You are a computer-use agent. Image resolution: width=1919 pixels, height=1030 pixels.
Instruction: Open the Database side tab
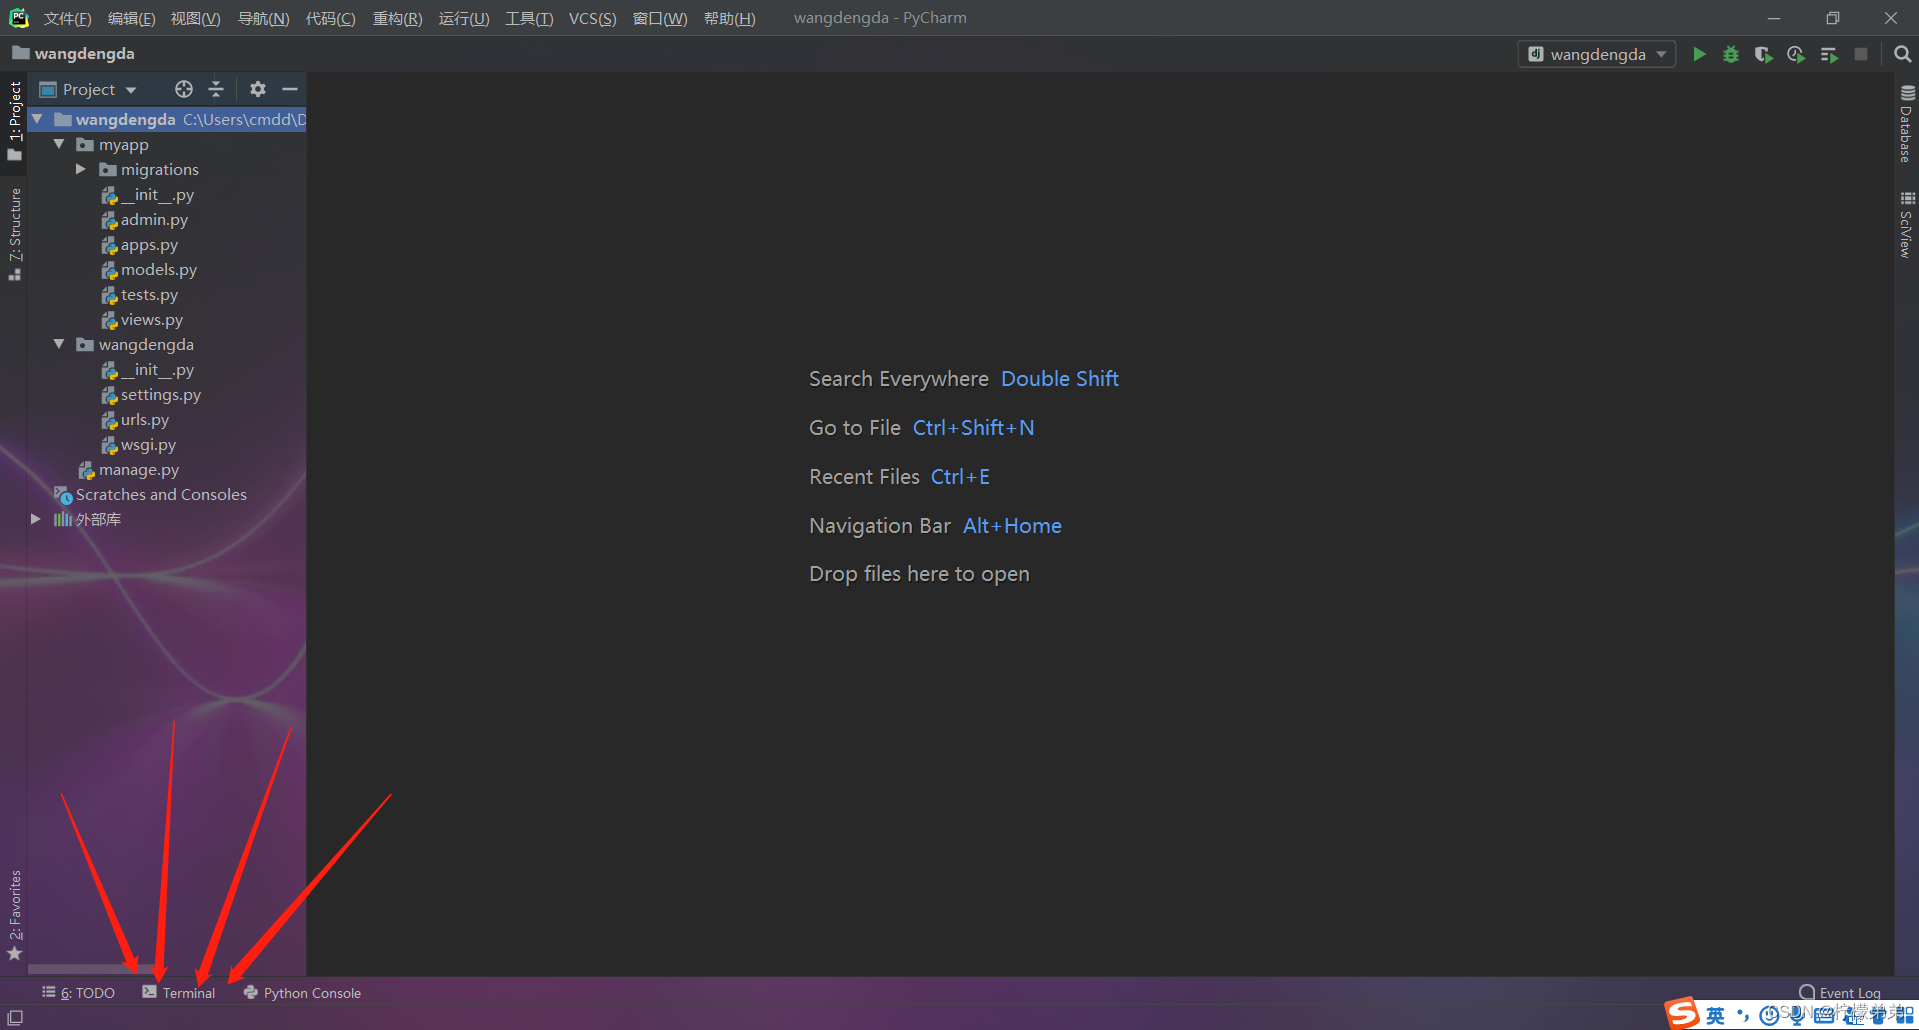tap(1906, 123)
